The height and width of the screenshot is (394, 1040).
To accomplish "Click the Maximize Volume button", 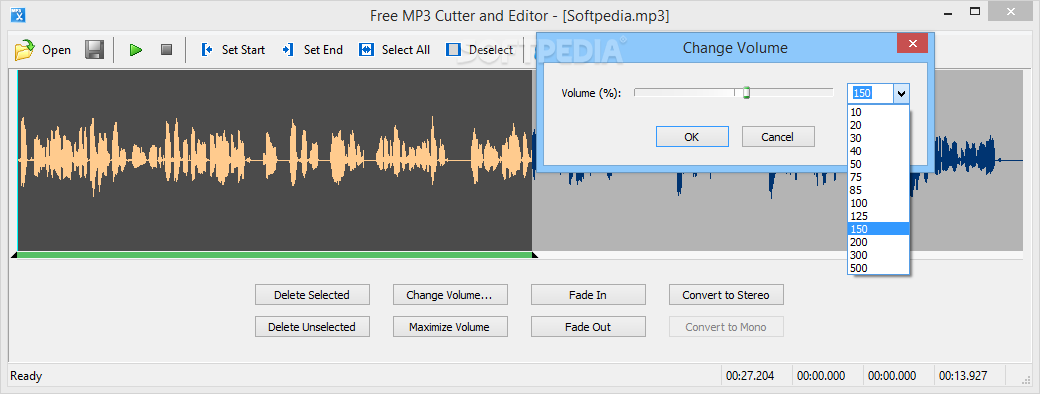I will 450,327.
